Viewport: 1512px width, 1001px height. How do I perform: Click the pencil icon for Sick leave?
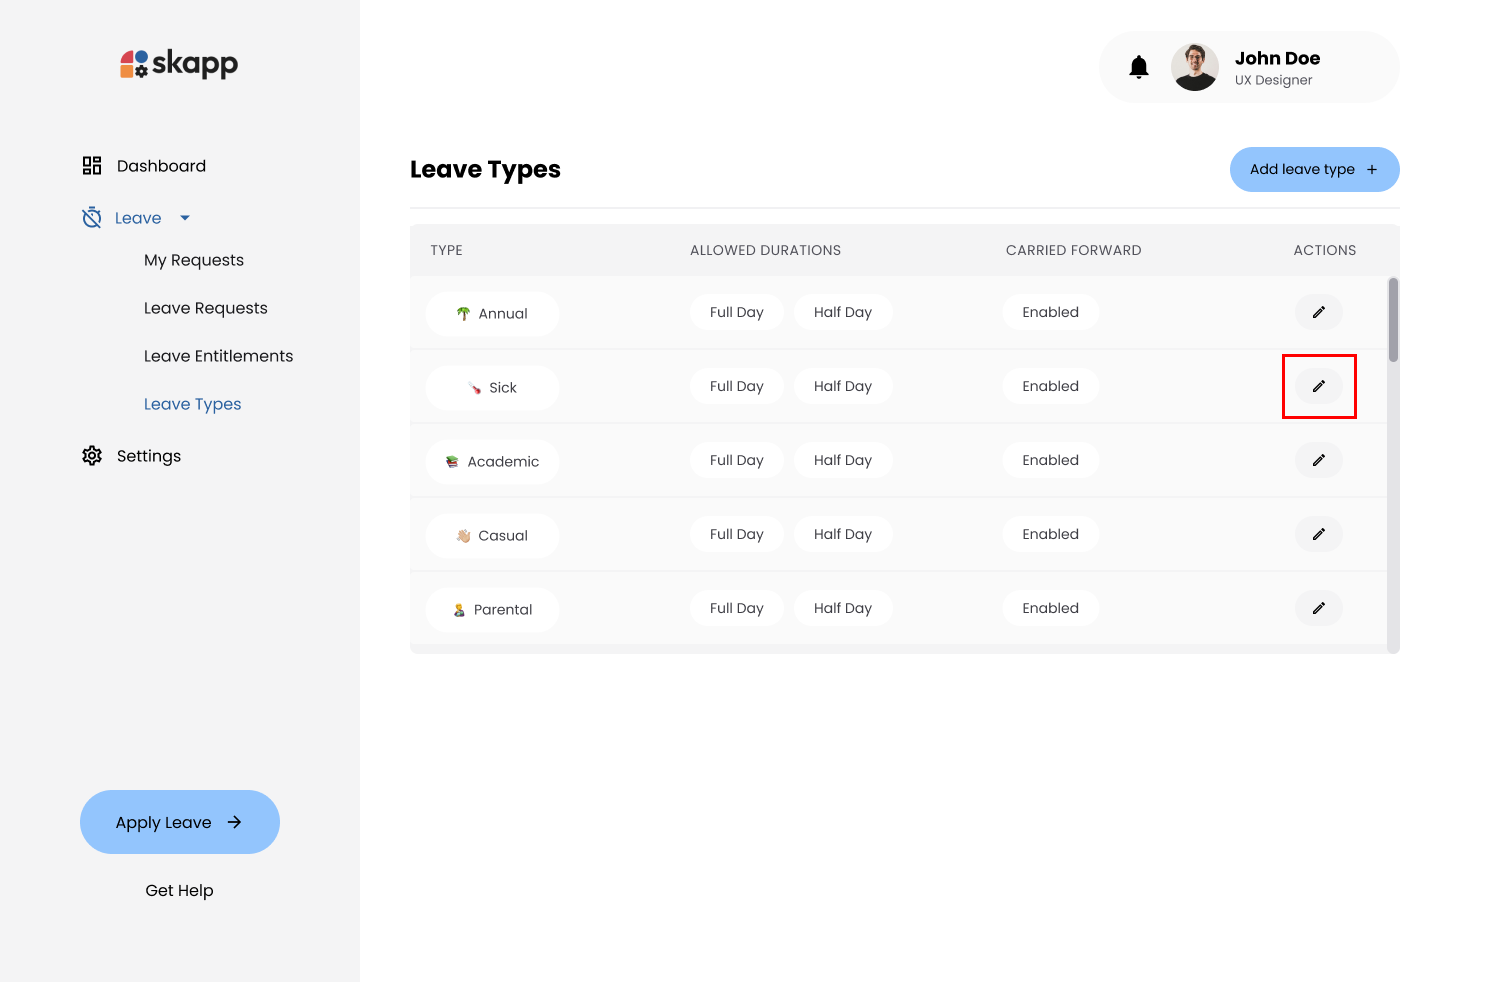[x=1318, y=386]
